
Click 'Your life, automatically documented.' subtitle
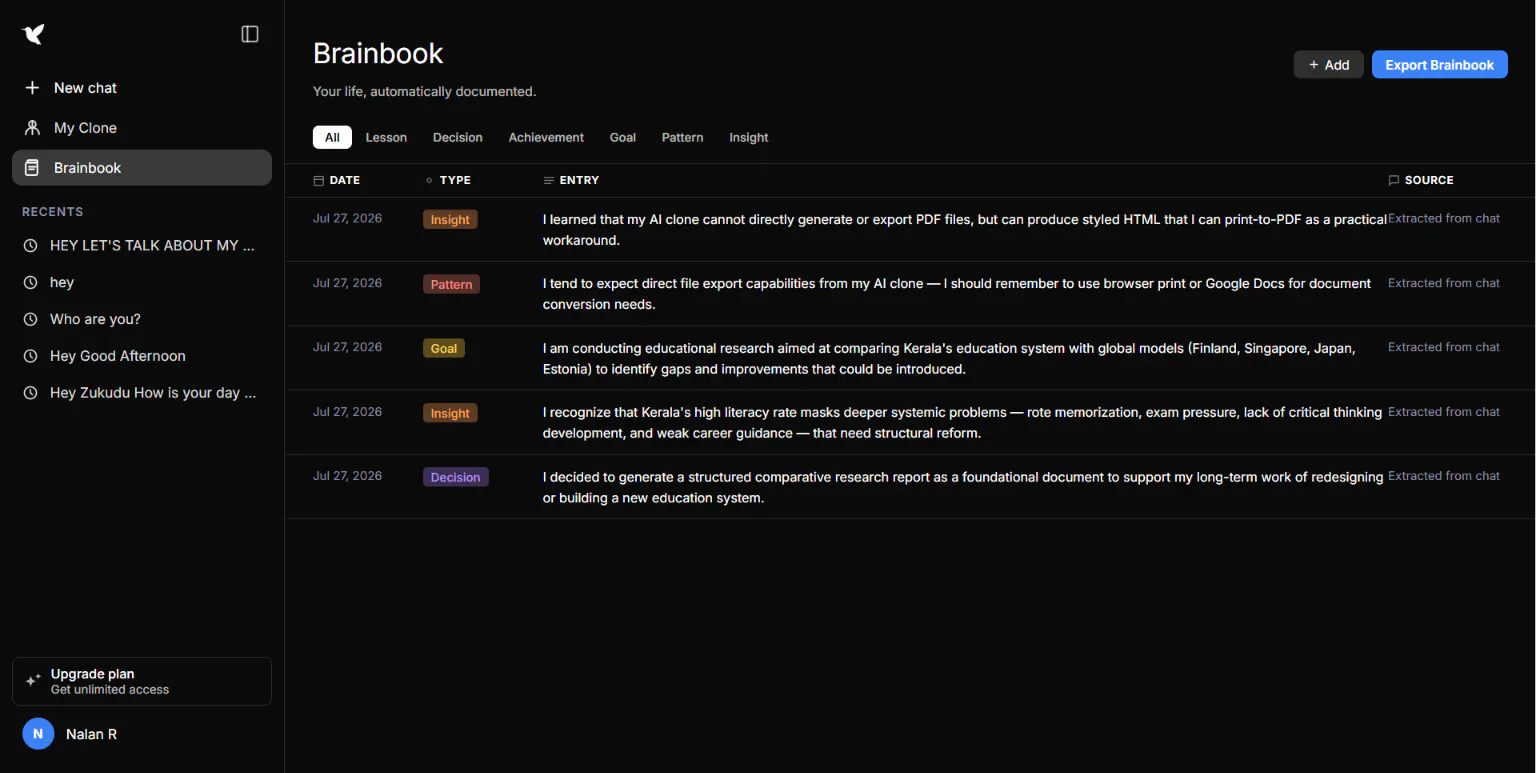[x=424, y=92]
